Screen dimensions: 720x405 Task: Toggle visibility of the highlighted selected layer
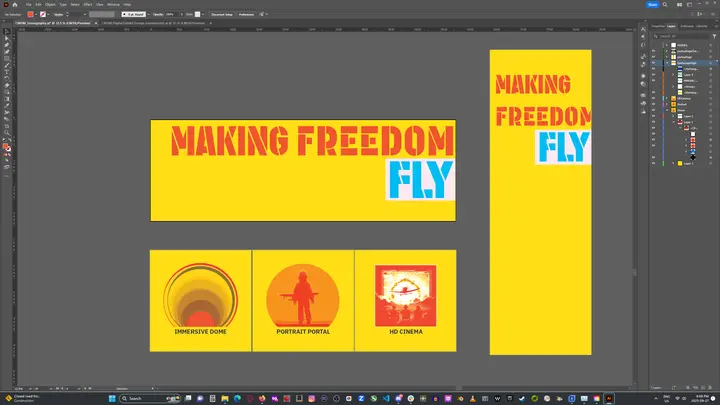(x=653, y=63)
